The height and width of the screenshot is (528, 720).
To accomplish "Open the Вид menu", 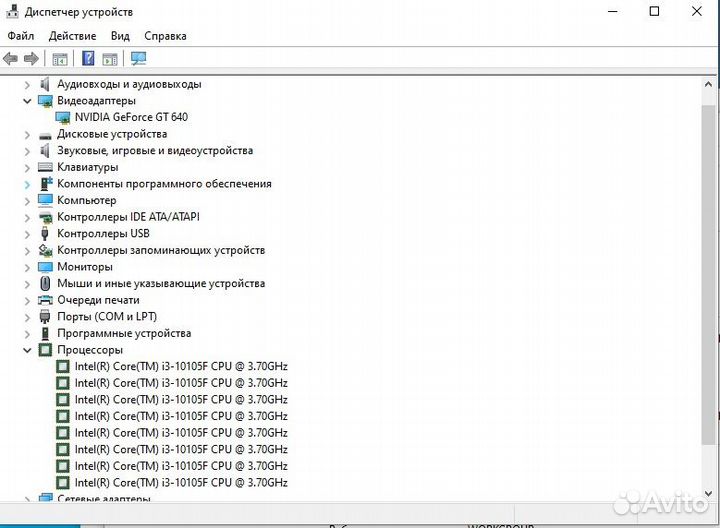I will point(120,36).
